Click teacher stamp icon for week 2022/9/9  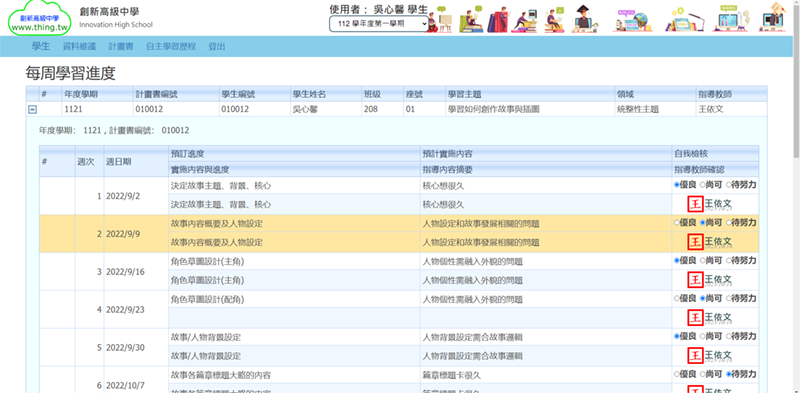point(695,241)
